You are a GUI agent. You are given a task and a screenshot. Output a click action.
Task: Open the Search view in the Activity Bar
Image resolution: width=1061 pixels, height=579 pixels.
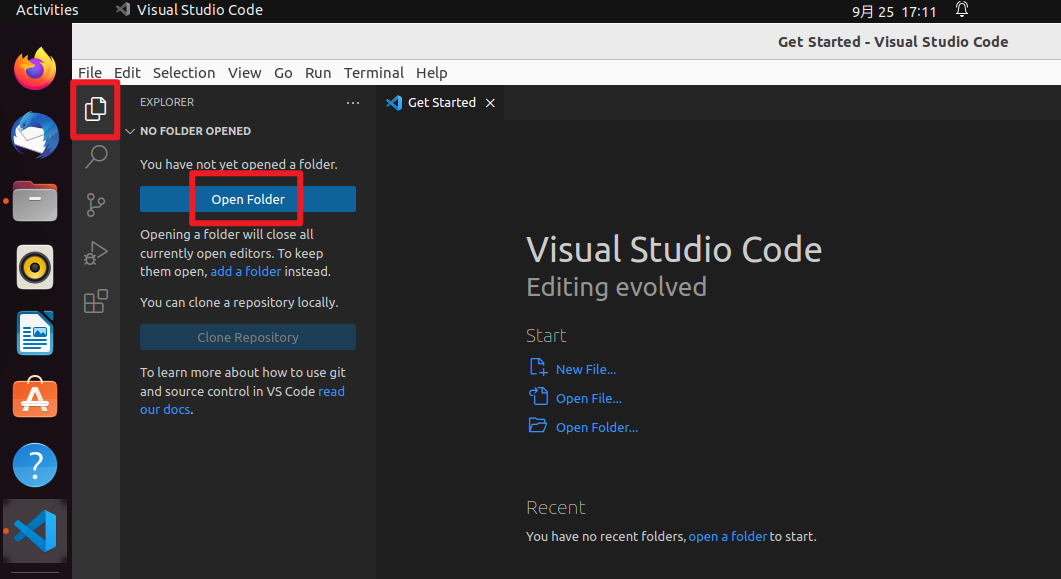(x=95, y=156)
